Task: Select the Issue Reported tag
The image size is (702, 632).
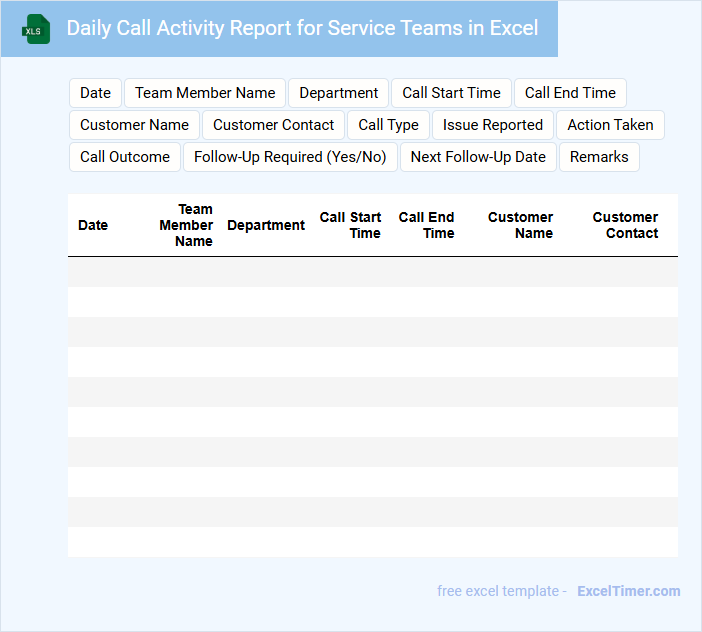Action: pos(492,125)
